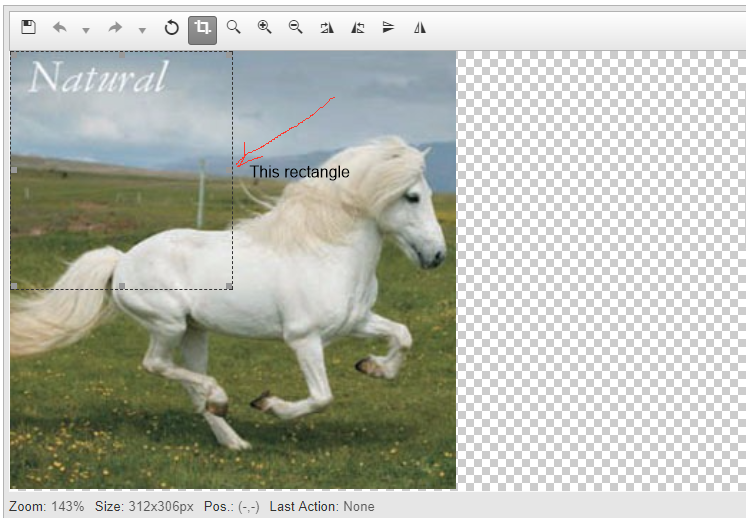Click the plain magnifier zoom-fit icon
The image size is (746, 518).
click(234, 27)
